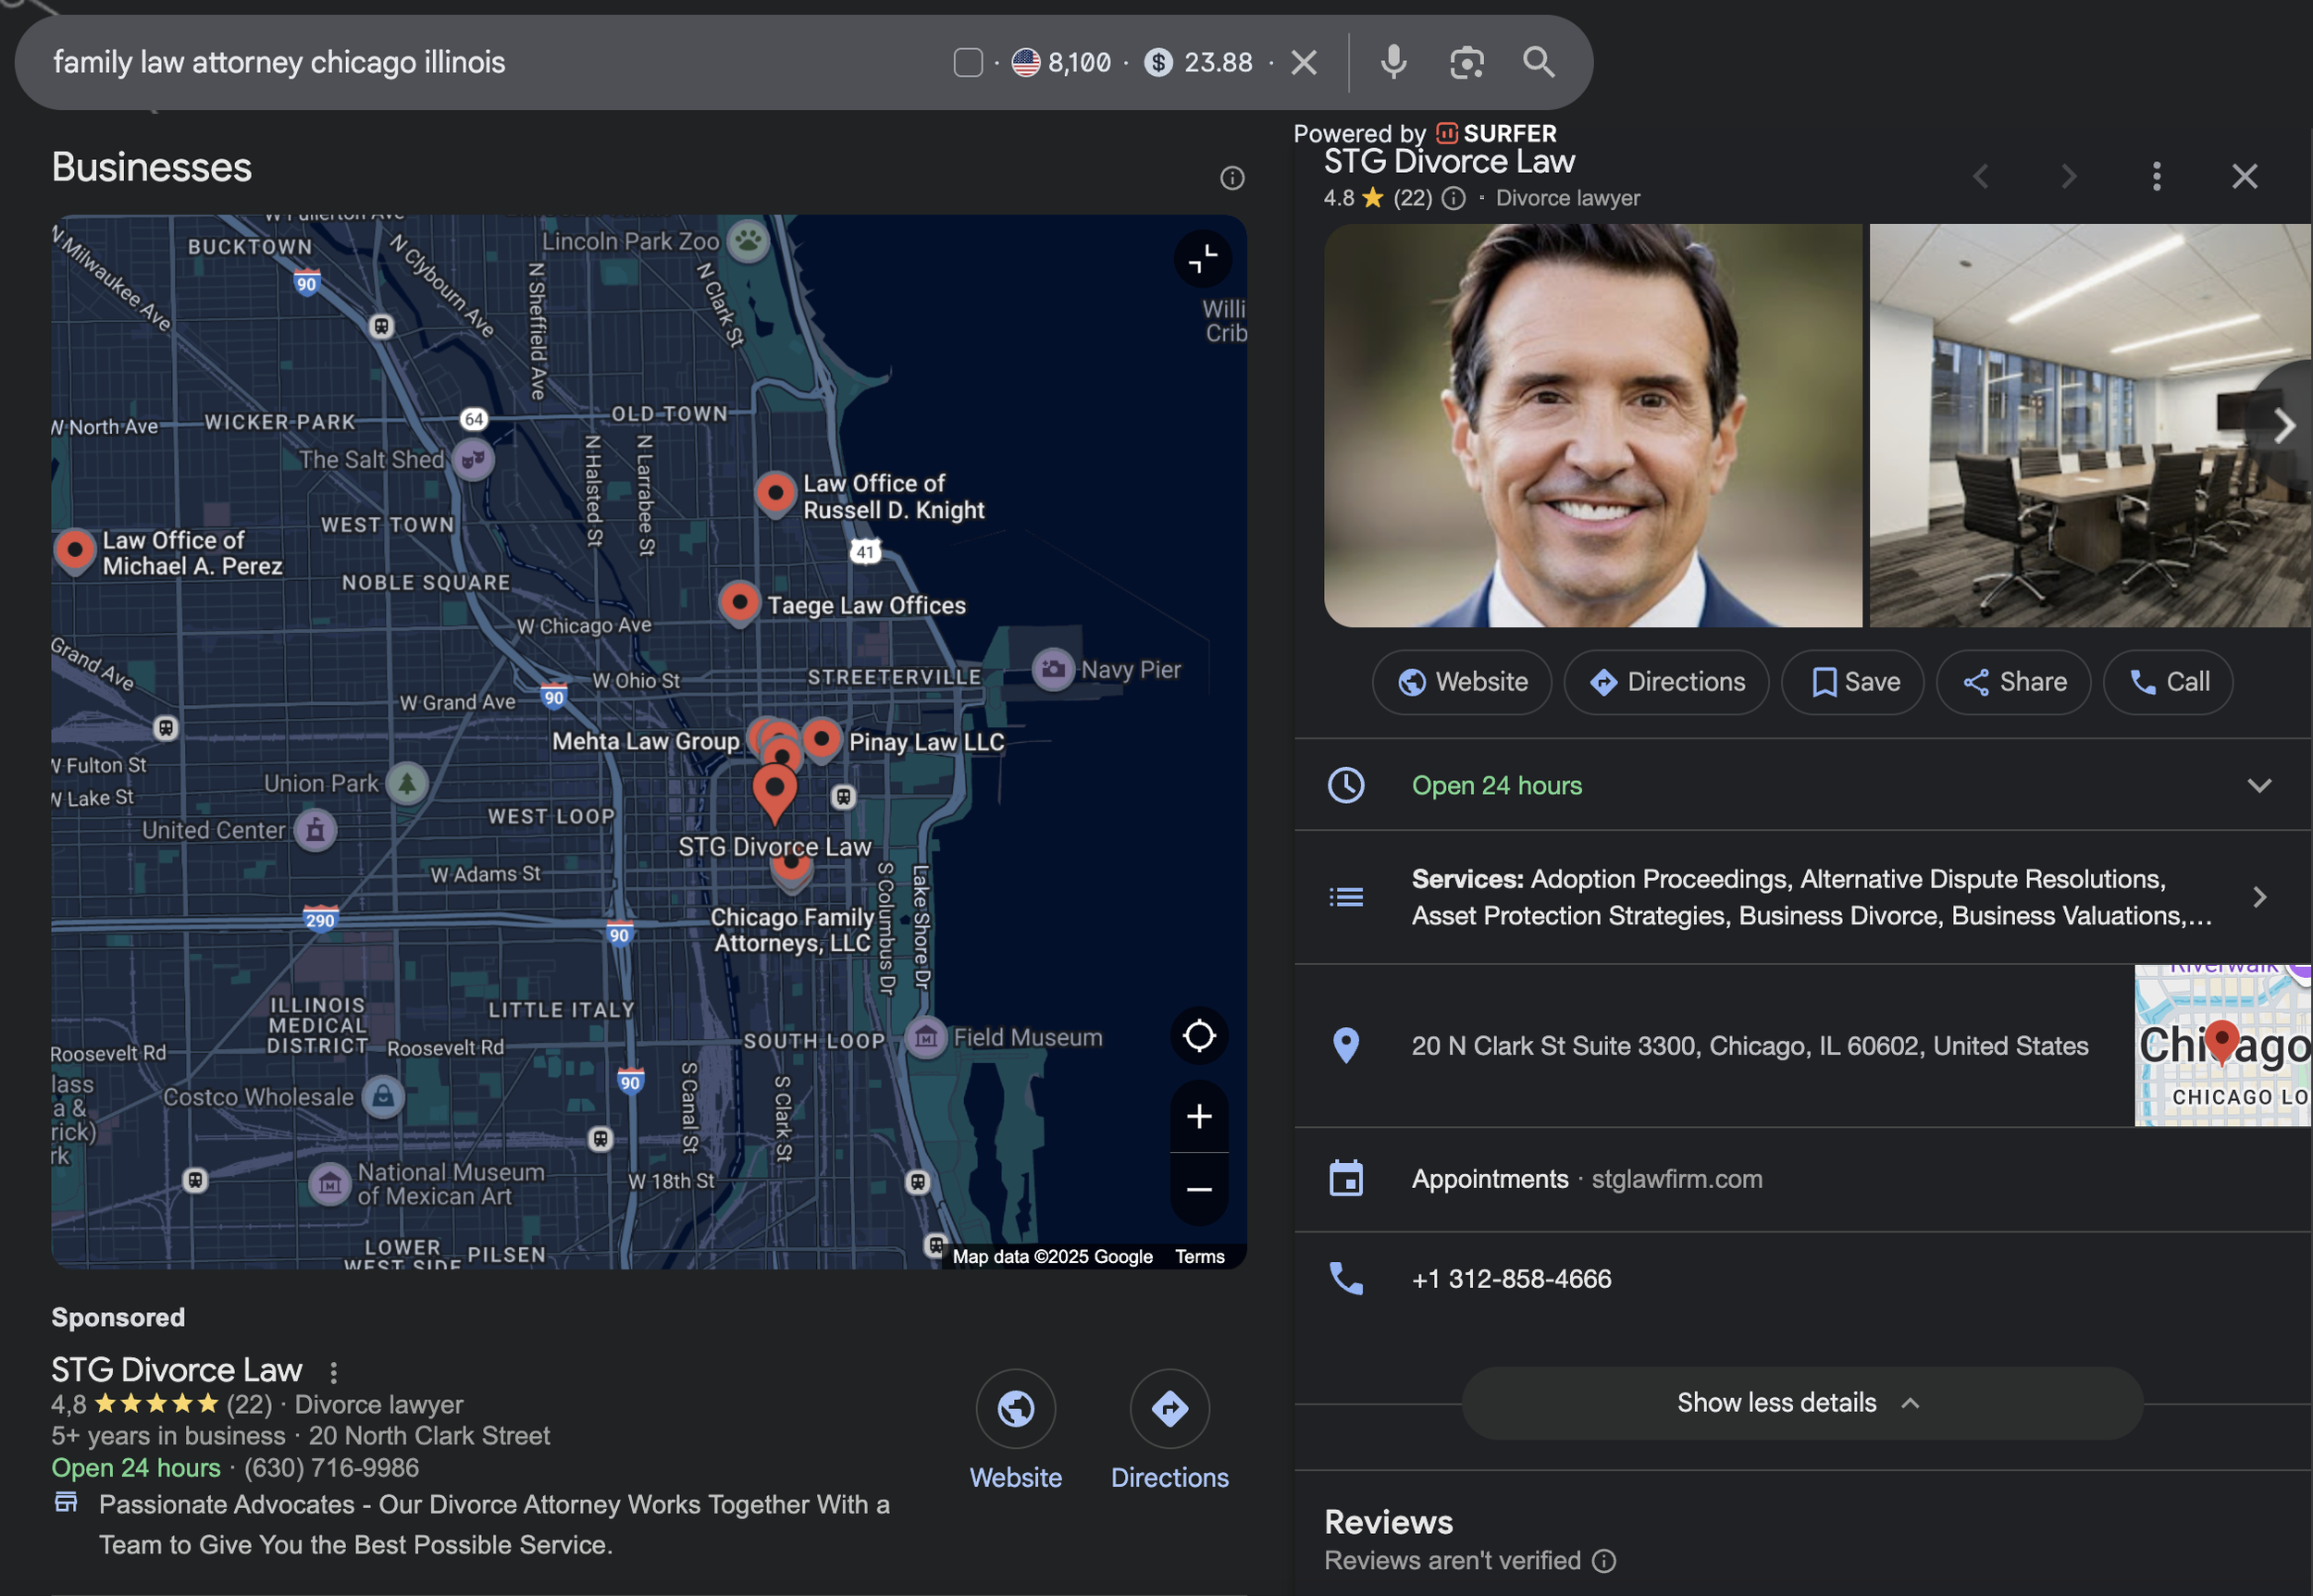
Task: Save STG Divorce Law listing
Action: tap(1853, 682)
